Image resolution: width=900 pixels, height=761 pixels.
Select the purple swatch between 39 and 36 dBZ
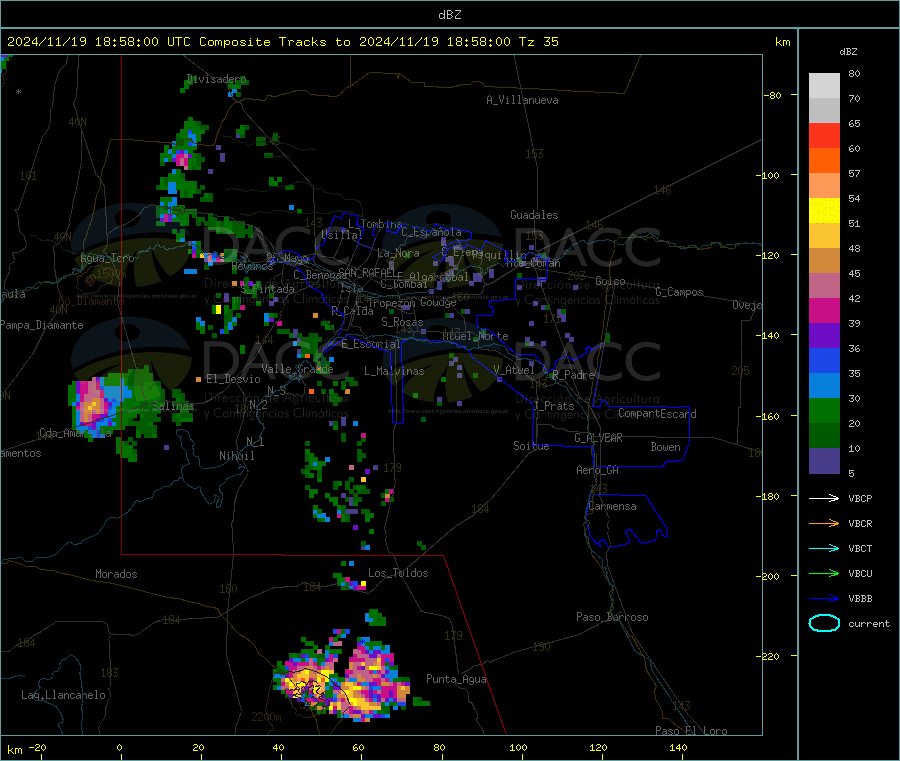pos(824,336)
